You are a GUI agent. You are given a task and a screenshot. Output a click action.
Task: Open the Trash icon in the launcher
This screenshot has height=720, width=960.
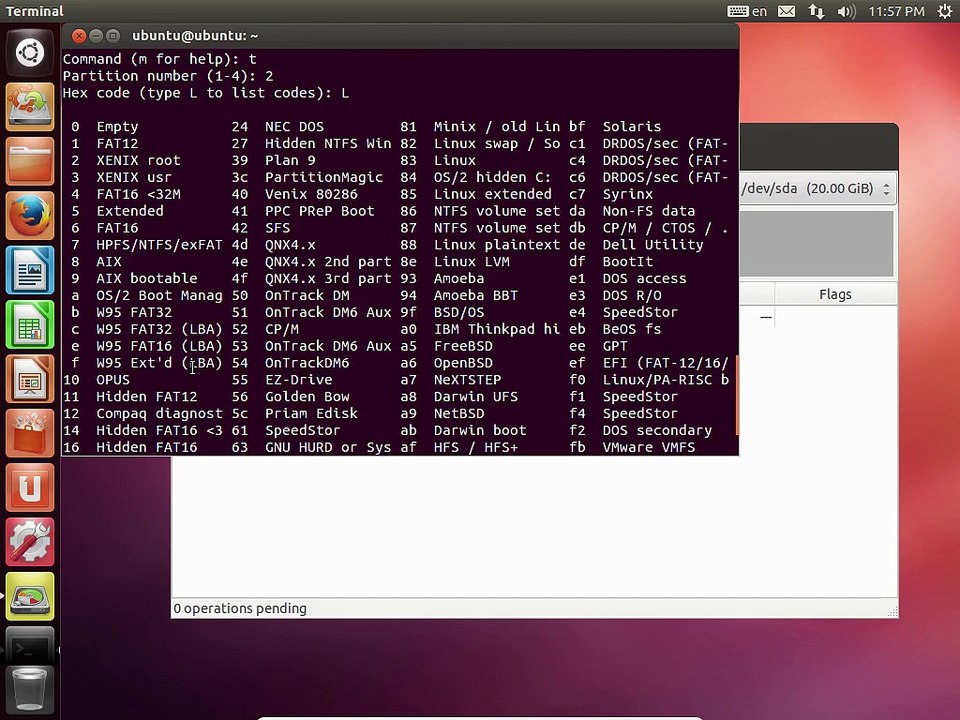pyautogui.click(x=30, y=691)
